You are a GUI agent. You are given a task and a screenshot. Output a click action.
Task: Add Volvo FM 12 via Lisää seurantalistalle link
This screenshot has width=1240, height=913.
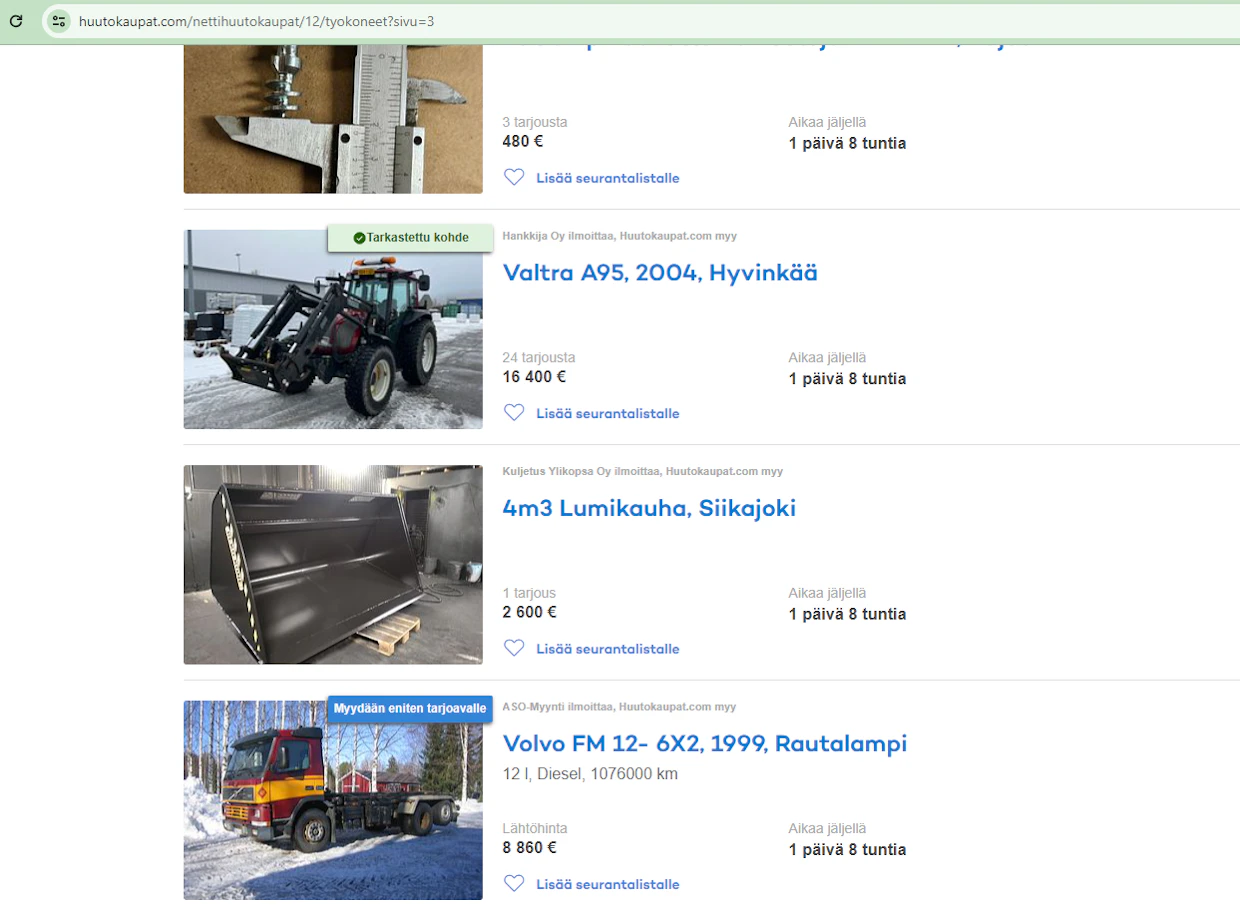(607, 884)
